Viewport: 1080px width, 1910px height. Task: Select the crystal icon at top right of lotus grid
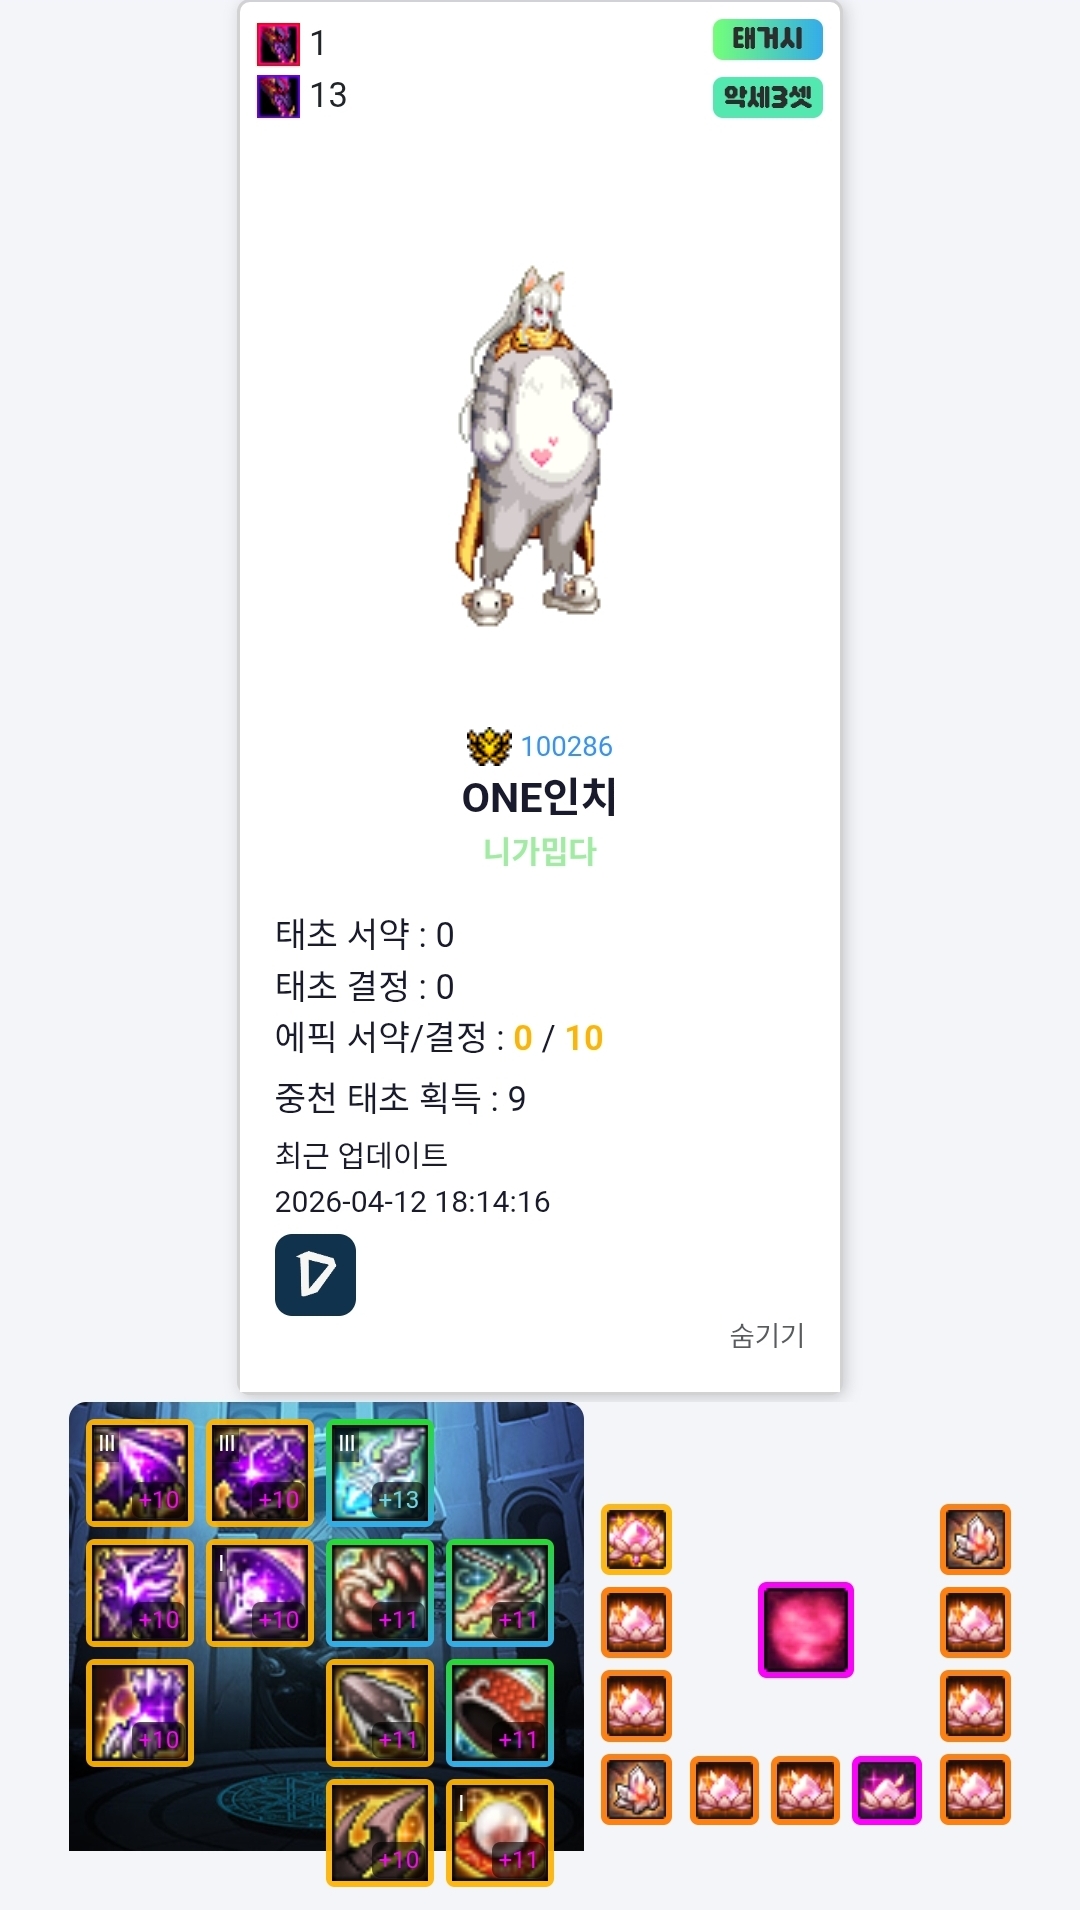[x=976, y=1539]
